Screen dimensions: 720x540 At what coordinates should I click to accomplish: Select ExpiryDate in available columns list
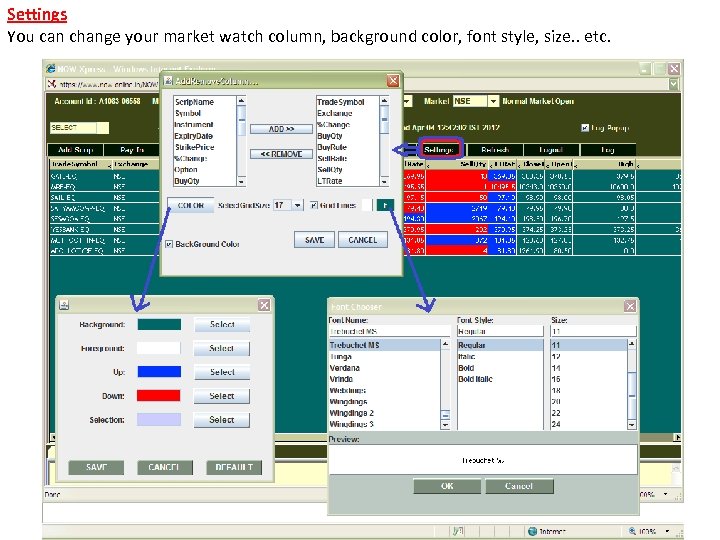(x=193, y=136)
